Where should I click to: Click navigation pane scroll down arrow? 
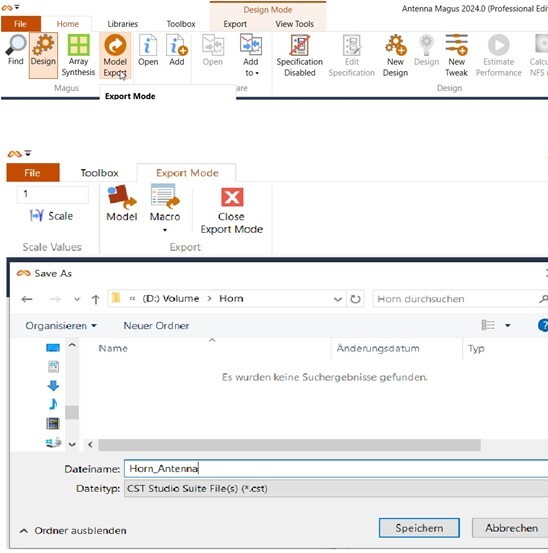[72, 444]
